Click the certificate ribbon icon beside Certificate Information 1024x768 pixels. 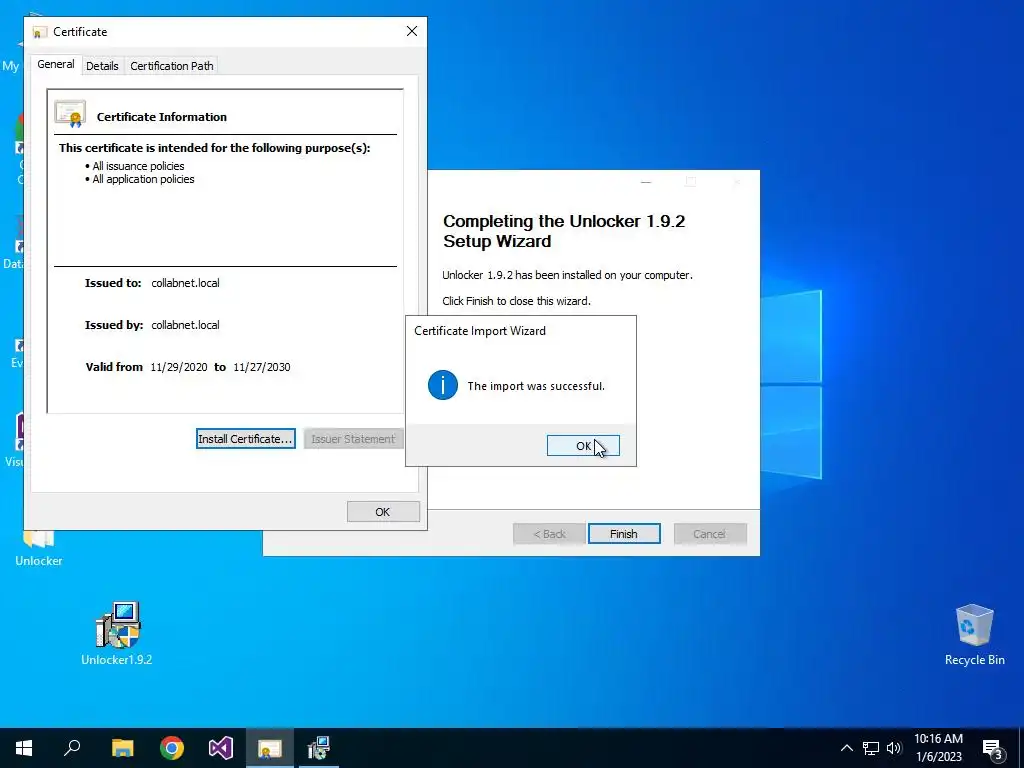71,114
